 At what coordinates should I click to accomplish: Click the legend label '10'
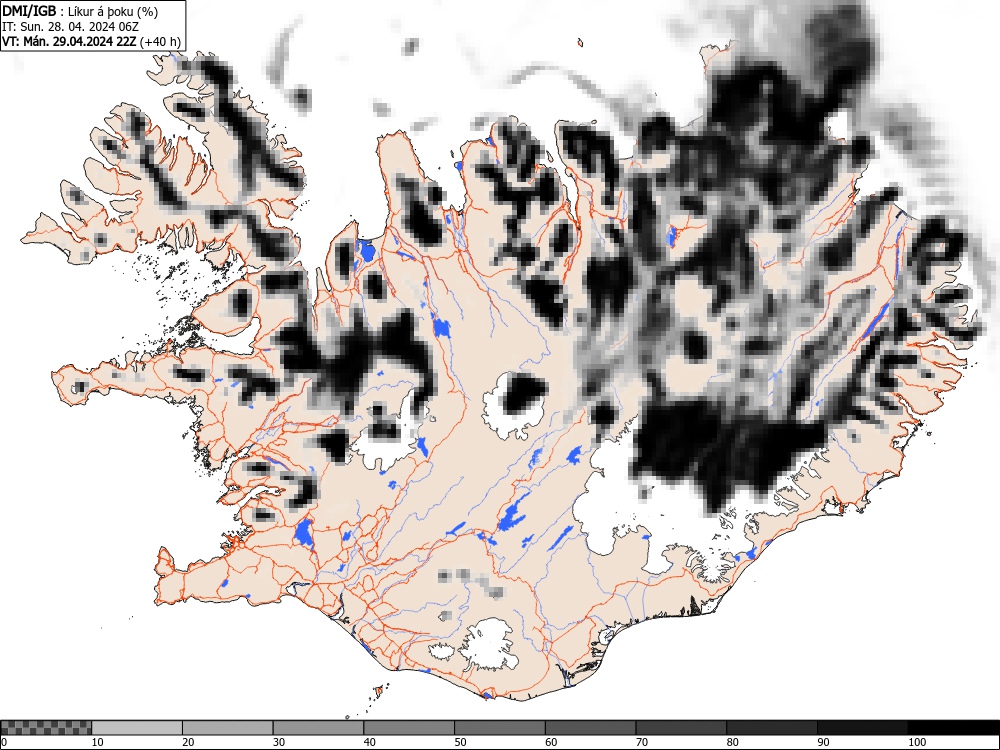pyautogui.click(x=97, y=742)
